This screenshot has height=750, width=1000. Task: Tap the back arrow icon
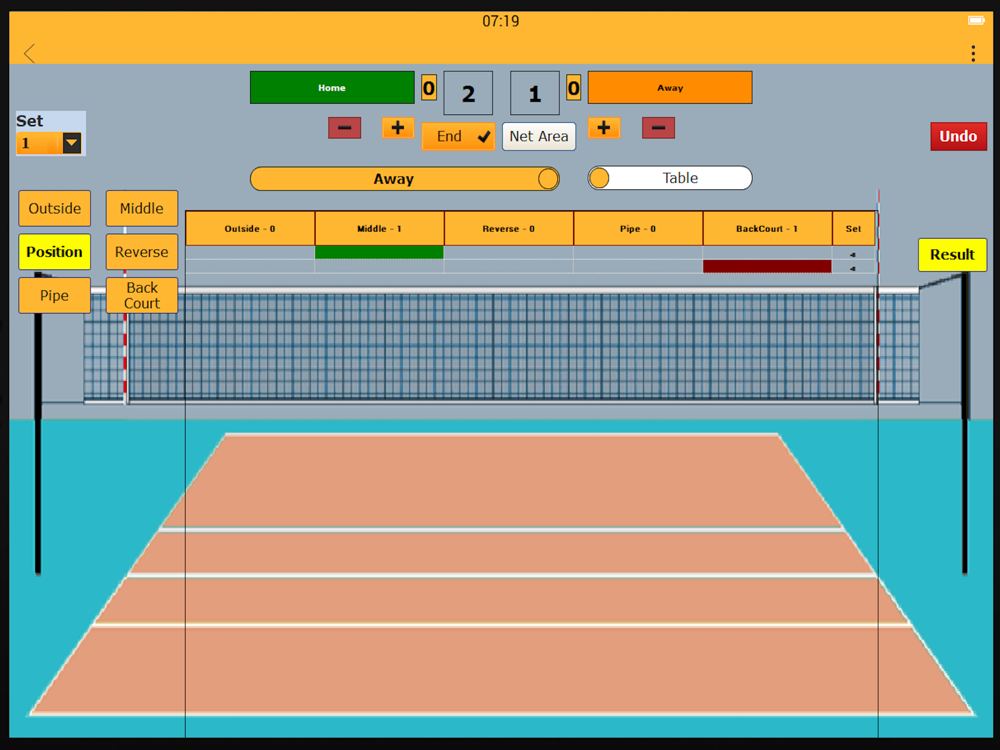click(x=29, y=53)
